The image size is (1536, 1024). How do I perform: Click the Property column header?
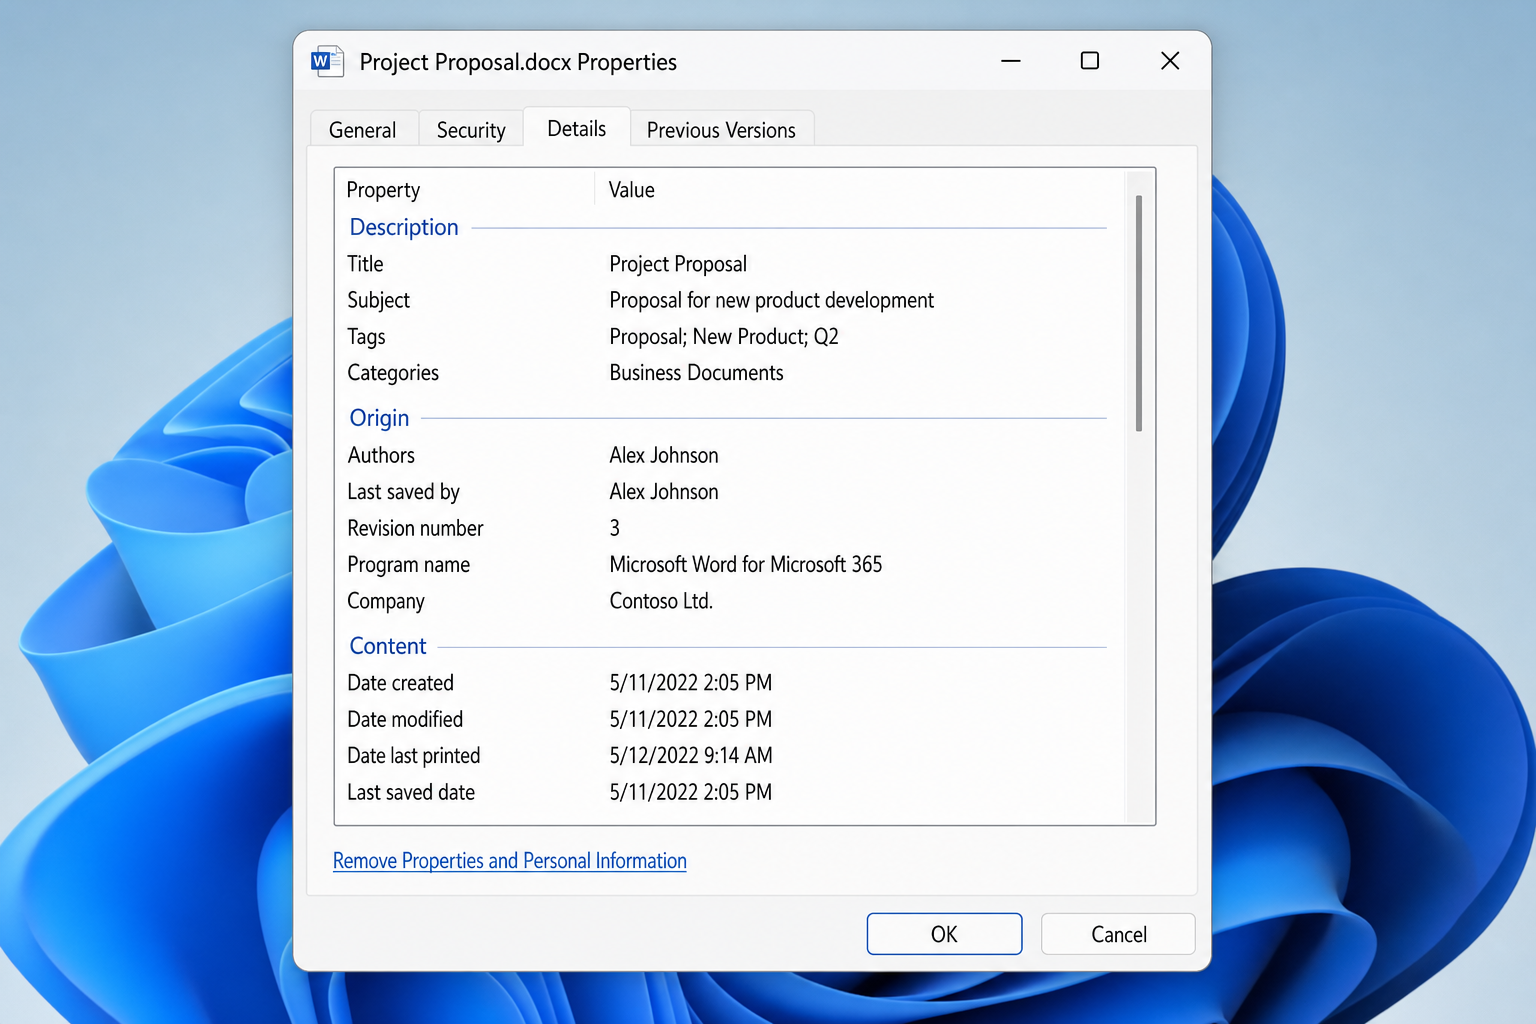point(384,190)
